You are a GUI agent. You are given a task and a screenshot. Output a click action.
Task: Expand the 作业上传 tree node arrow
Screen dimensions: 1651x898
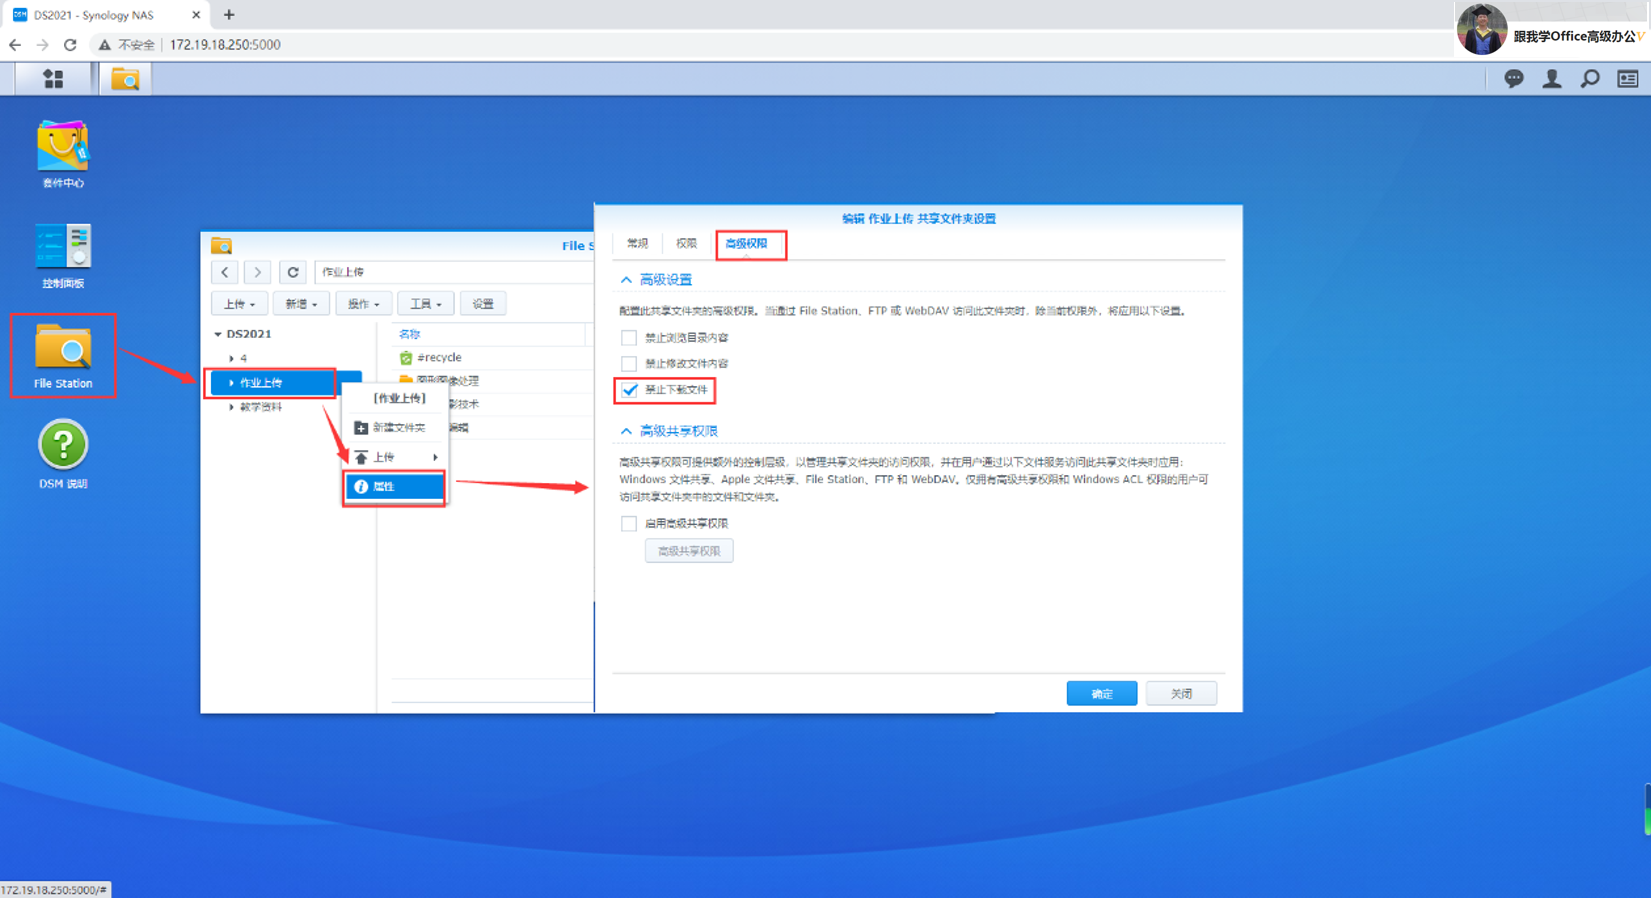tap(232, 383)
